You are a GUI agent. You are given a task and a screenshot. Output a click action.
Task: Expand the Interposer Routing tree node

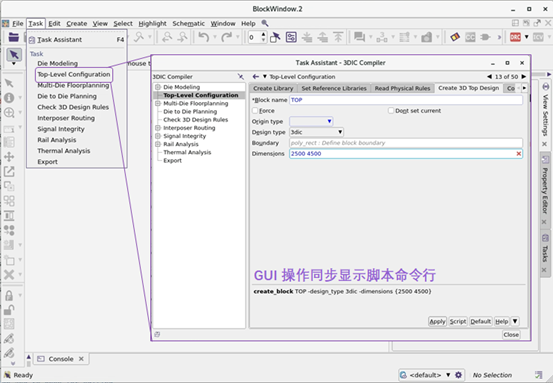click(158, 128)
